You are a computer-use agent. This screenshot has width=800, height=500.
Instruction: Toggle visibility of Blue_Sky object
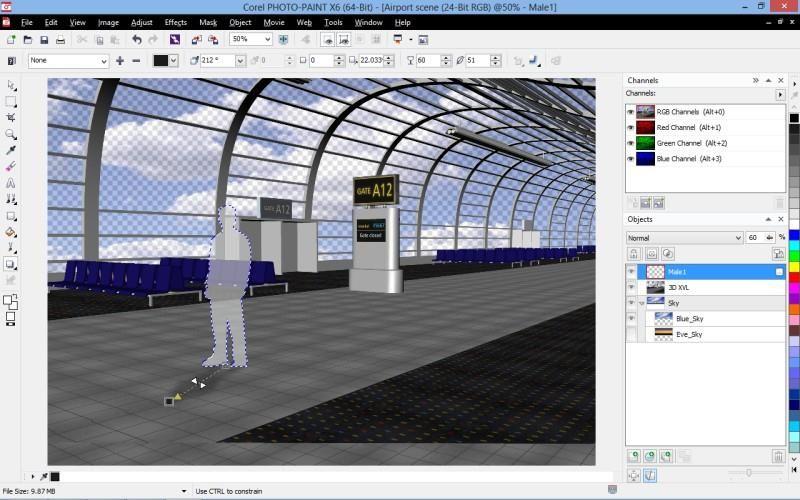631,318
